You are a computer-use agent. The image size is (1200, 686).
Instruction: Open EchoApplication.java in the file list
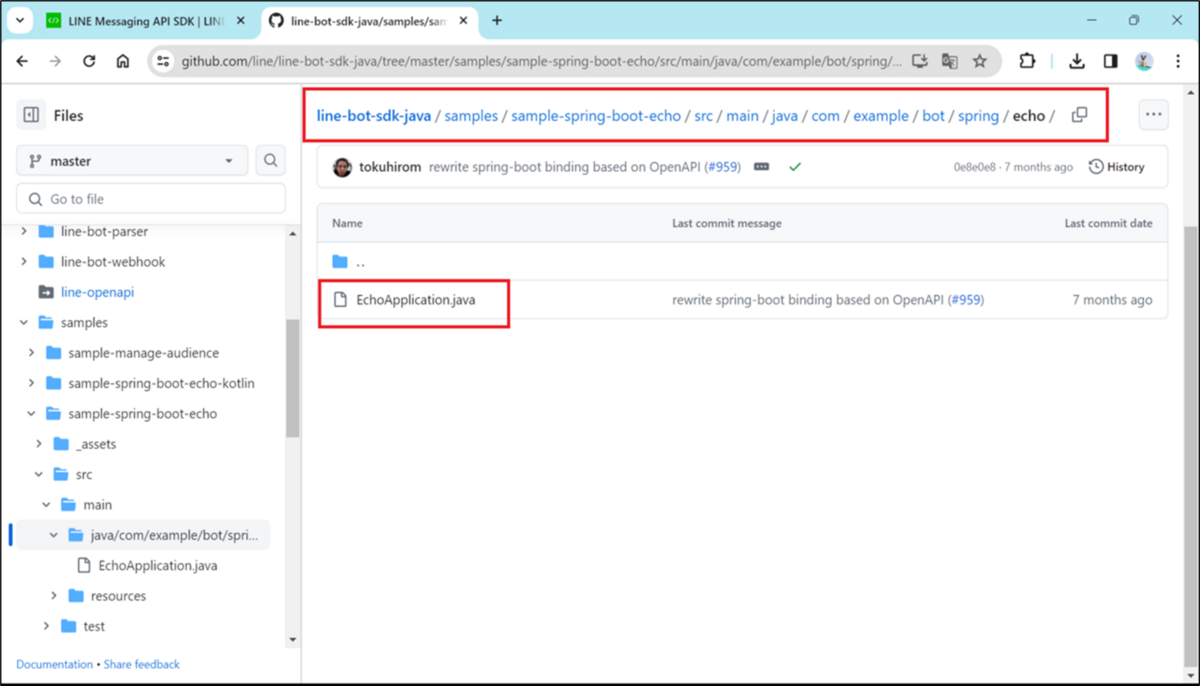click(x=416, y=300)
